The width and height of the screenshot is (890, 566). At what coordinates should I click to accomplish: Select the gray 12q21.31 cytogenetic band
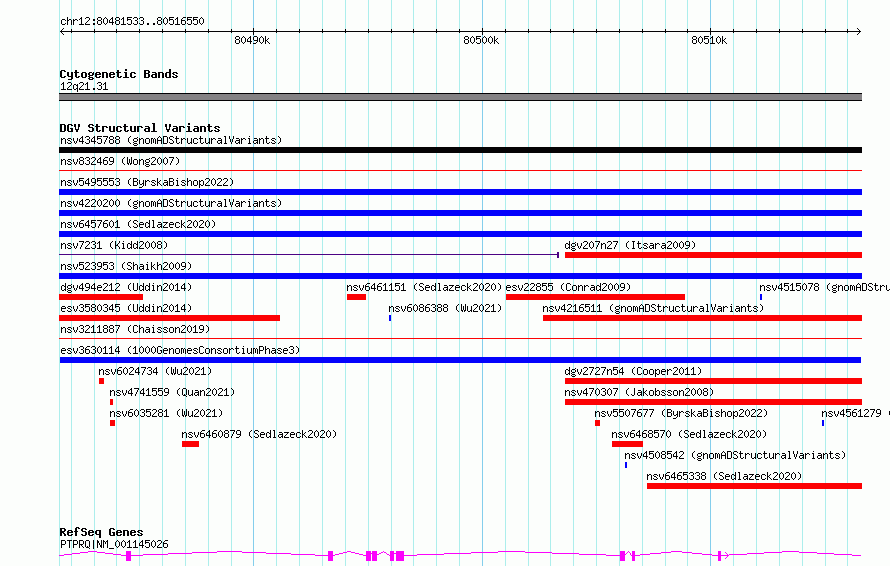tap(460, 97)
